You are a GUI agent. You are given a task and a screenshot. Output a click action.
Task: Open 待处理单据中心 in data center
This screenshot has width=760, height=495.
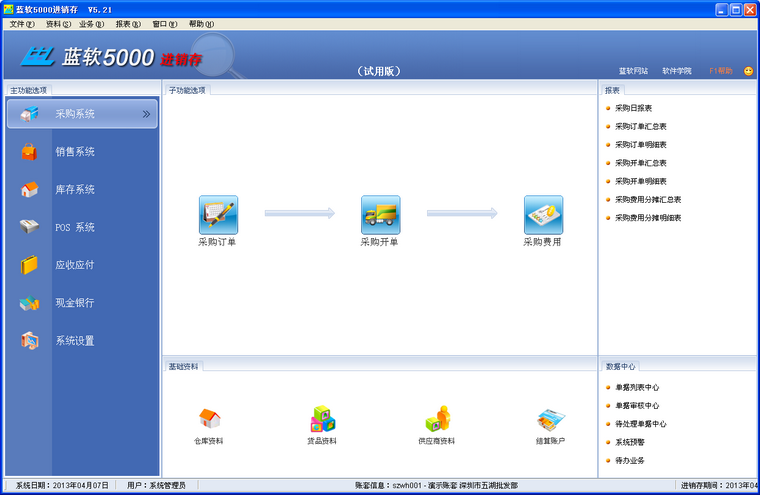click(x=640, y=424)
